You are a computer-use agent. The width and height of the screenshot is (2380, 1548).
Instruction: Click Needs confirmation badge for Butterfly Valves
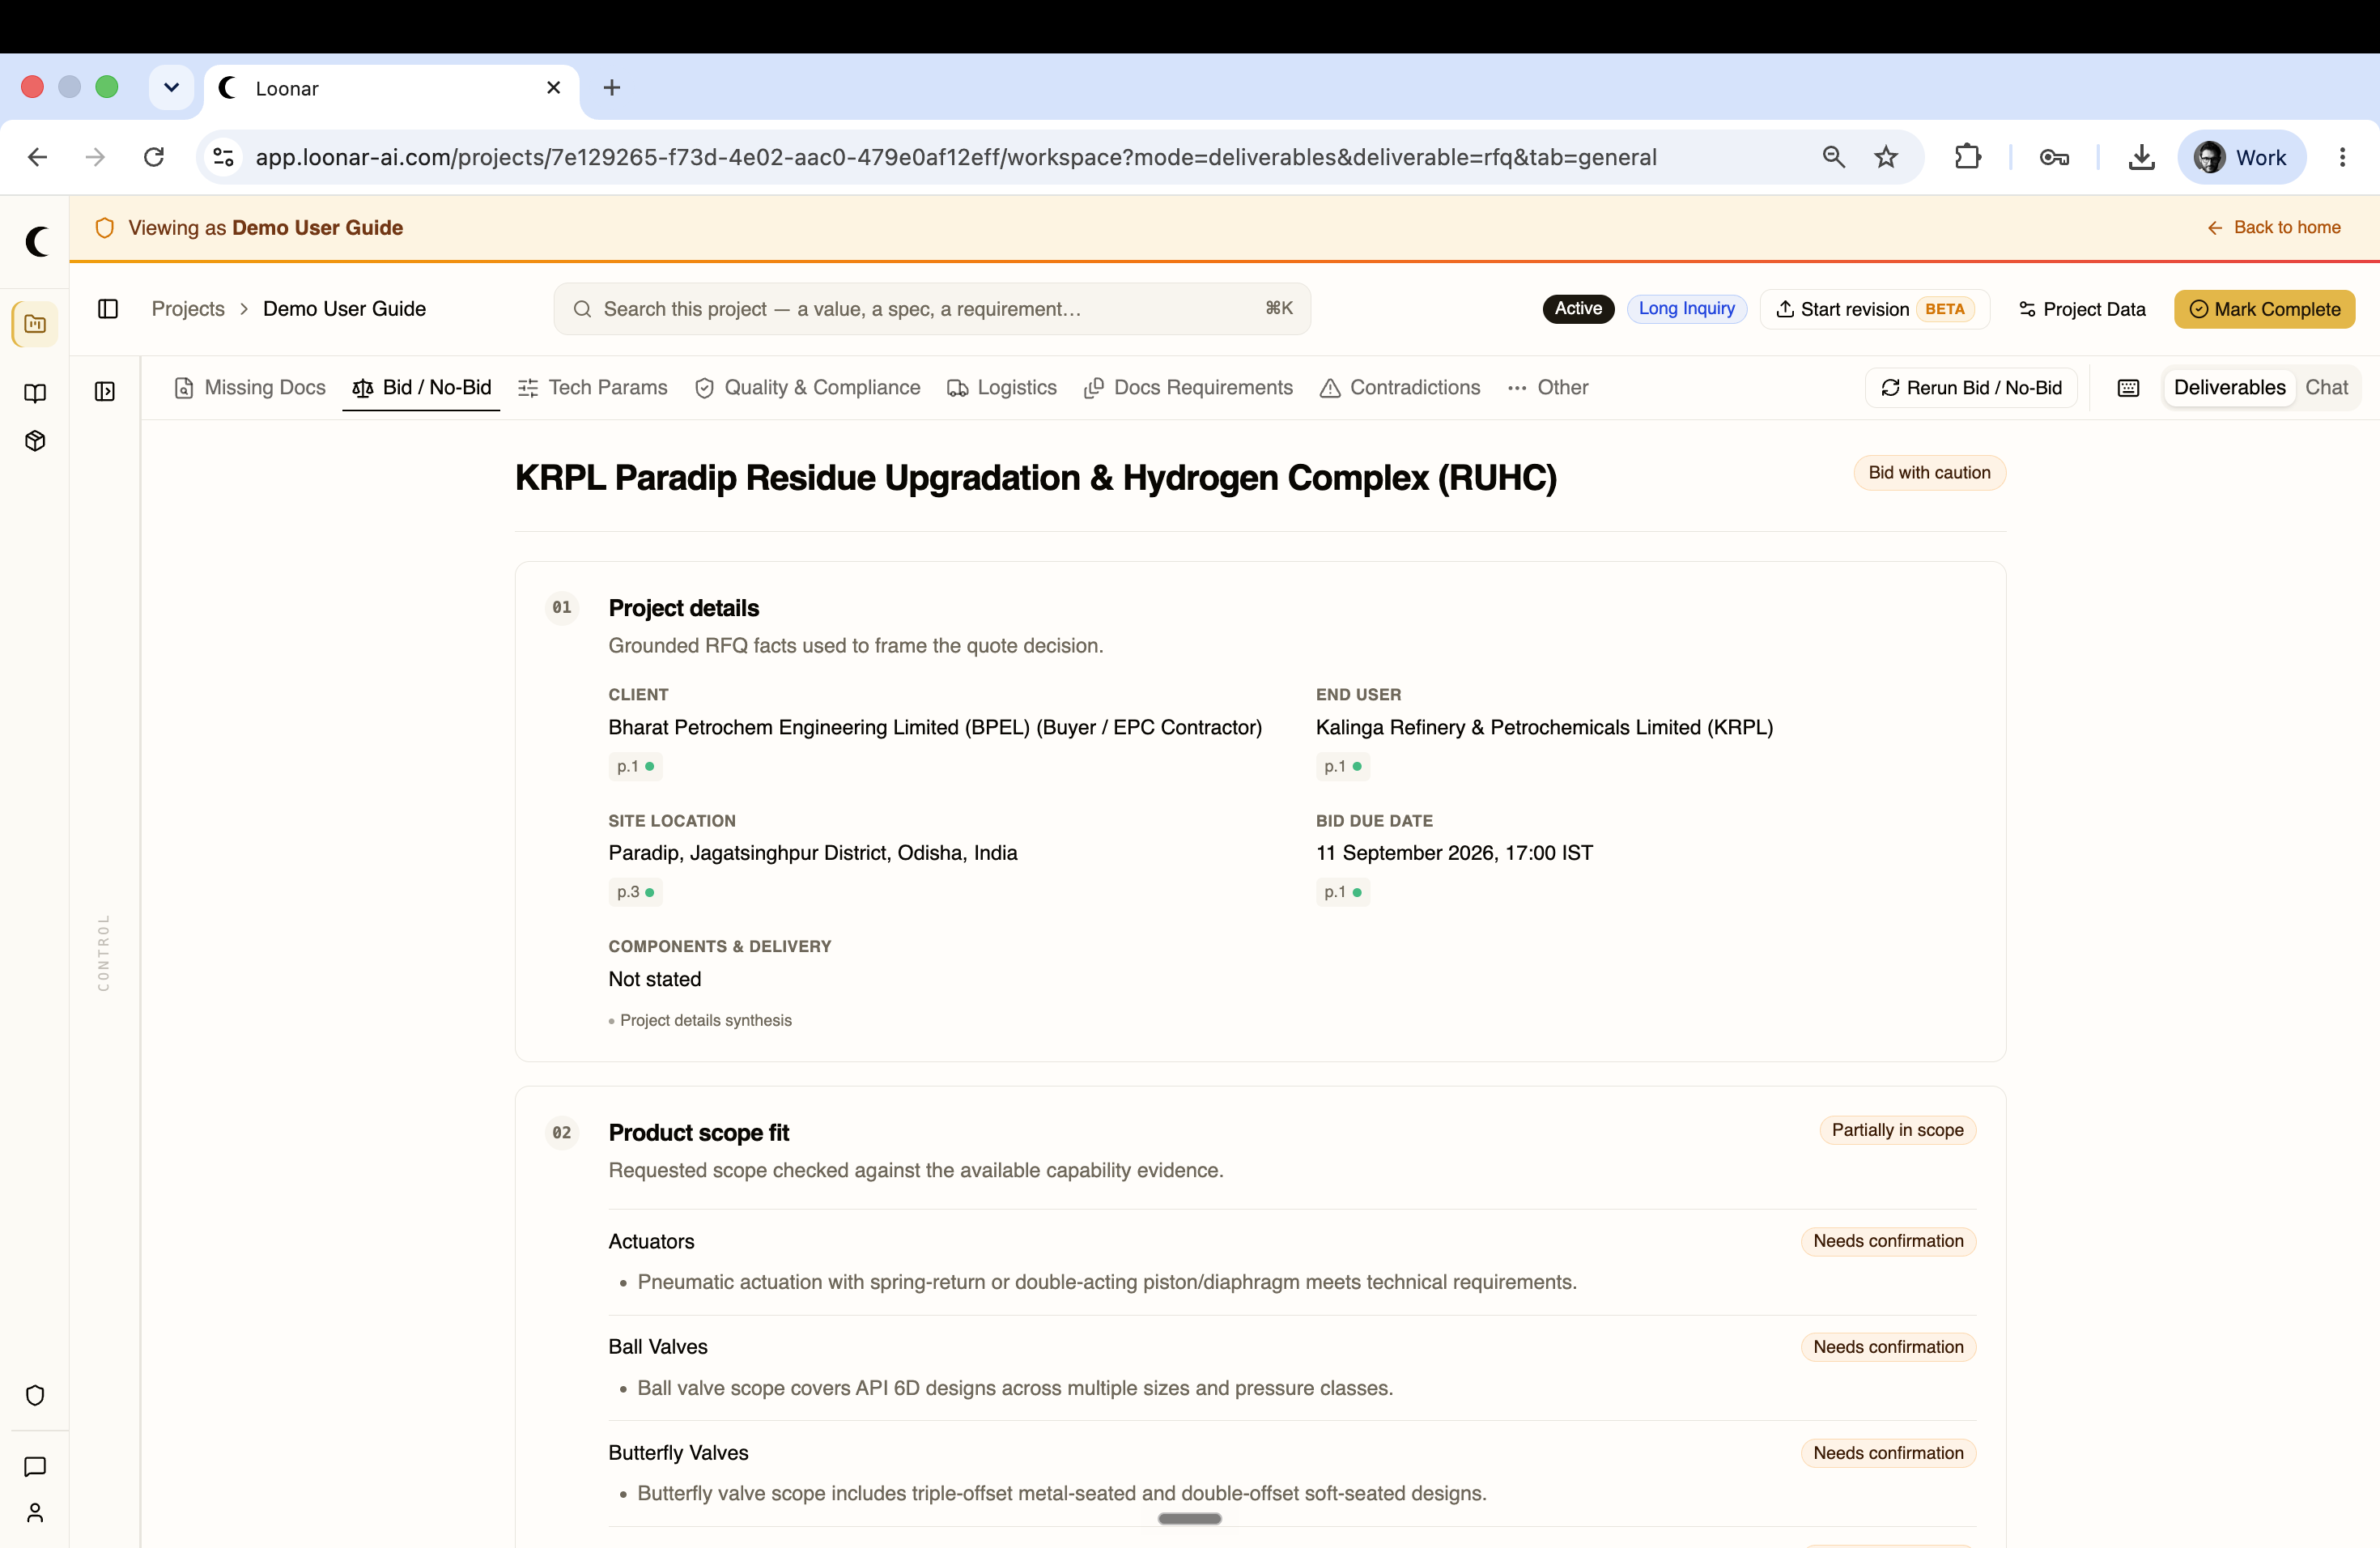coord(1888,1453)
